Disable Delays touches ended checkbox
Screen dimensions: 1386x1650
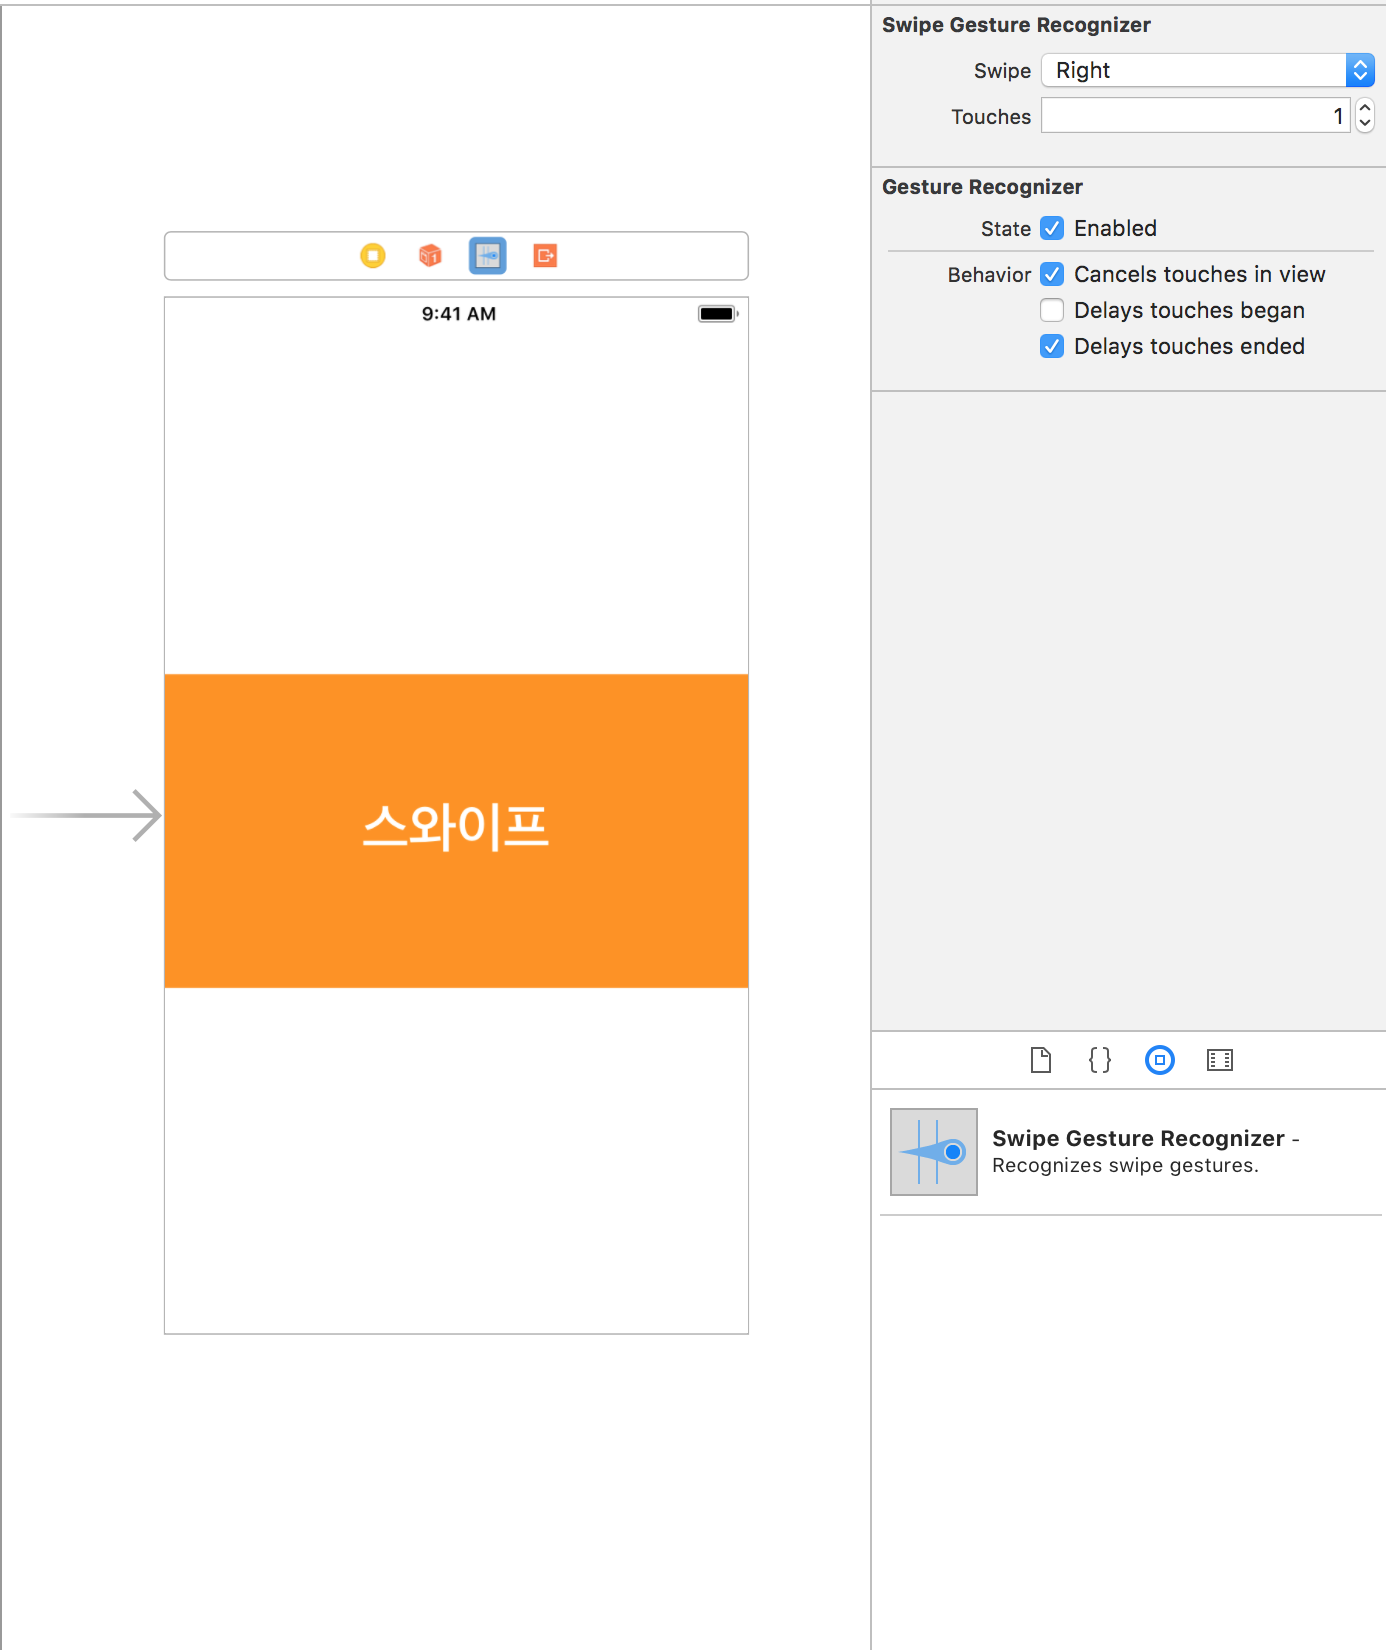coord(1052,346)
